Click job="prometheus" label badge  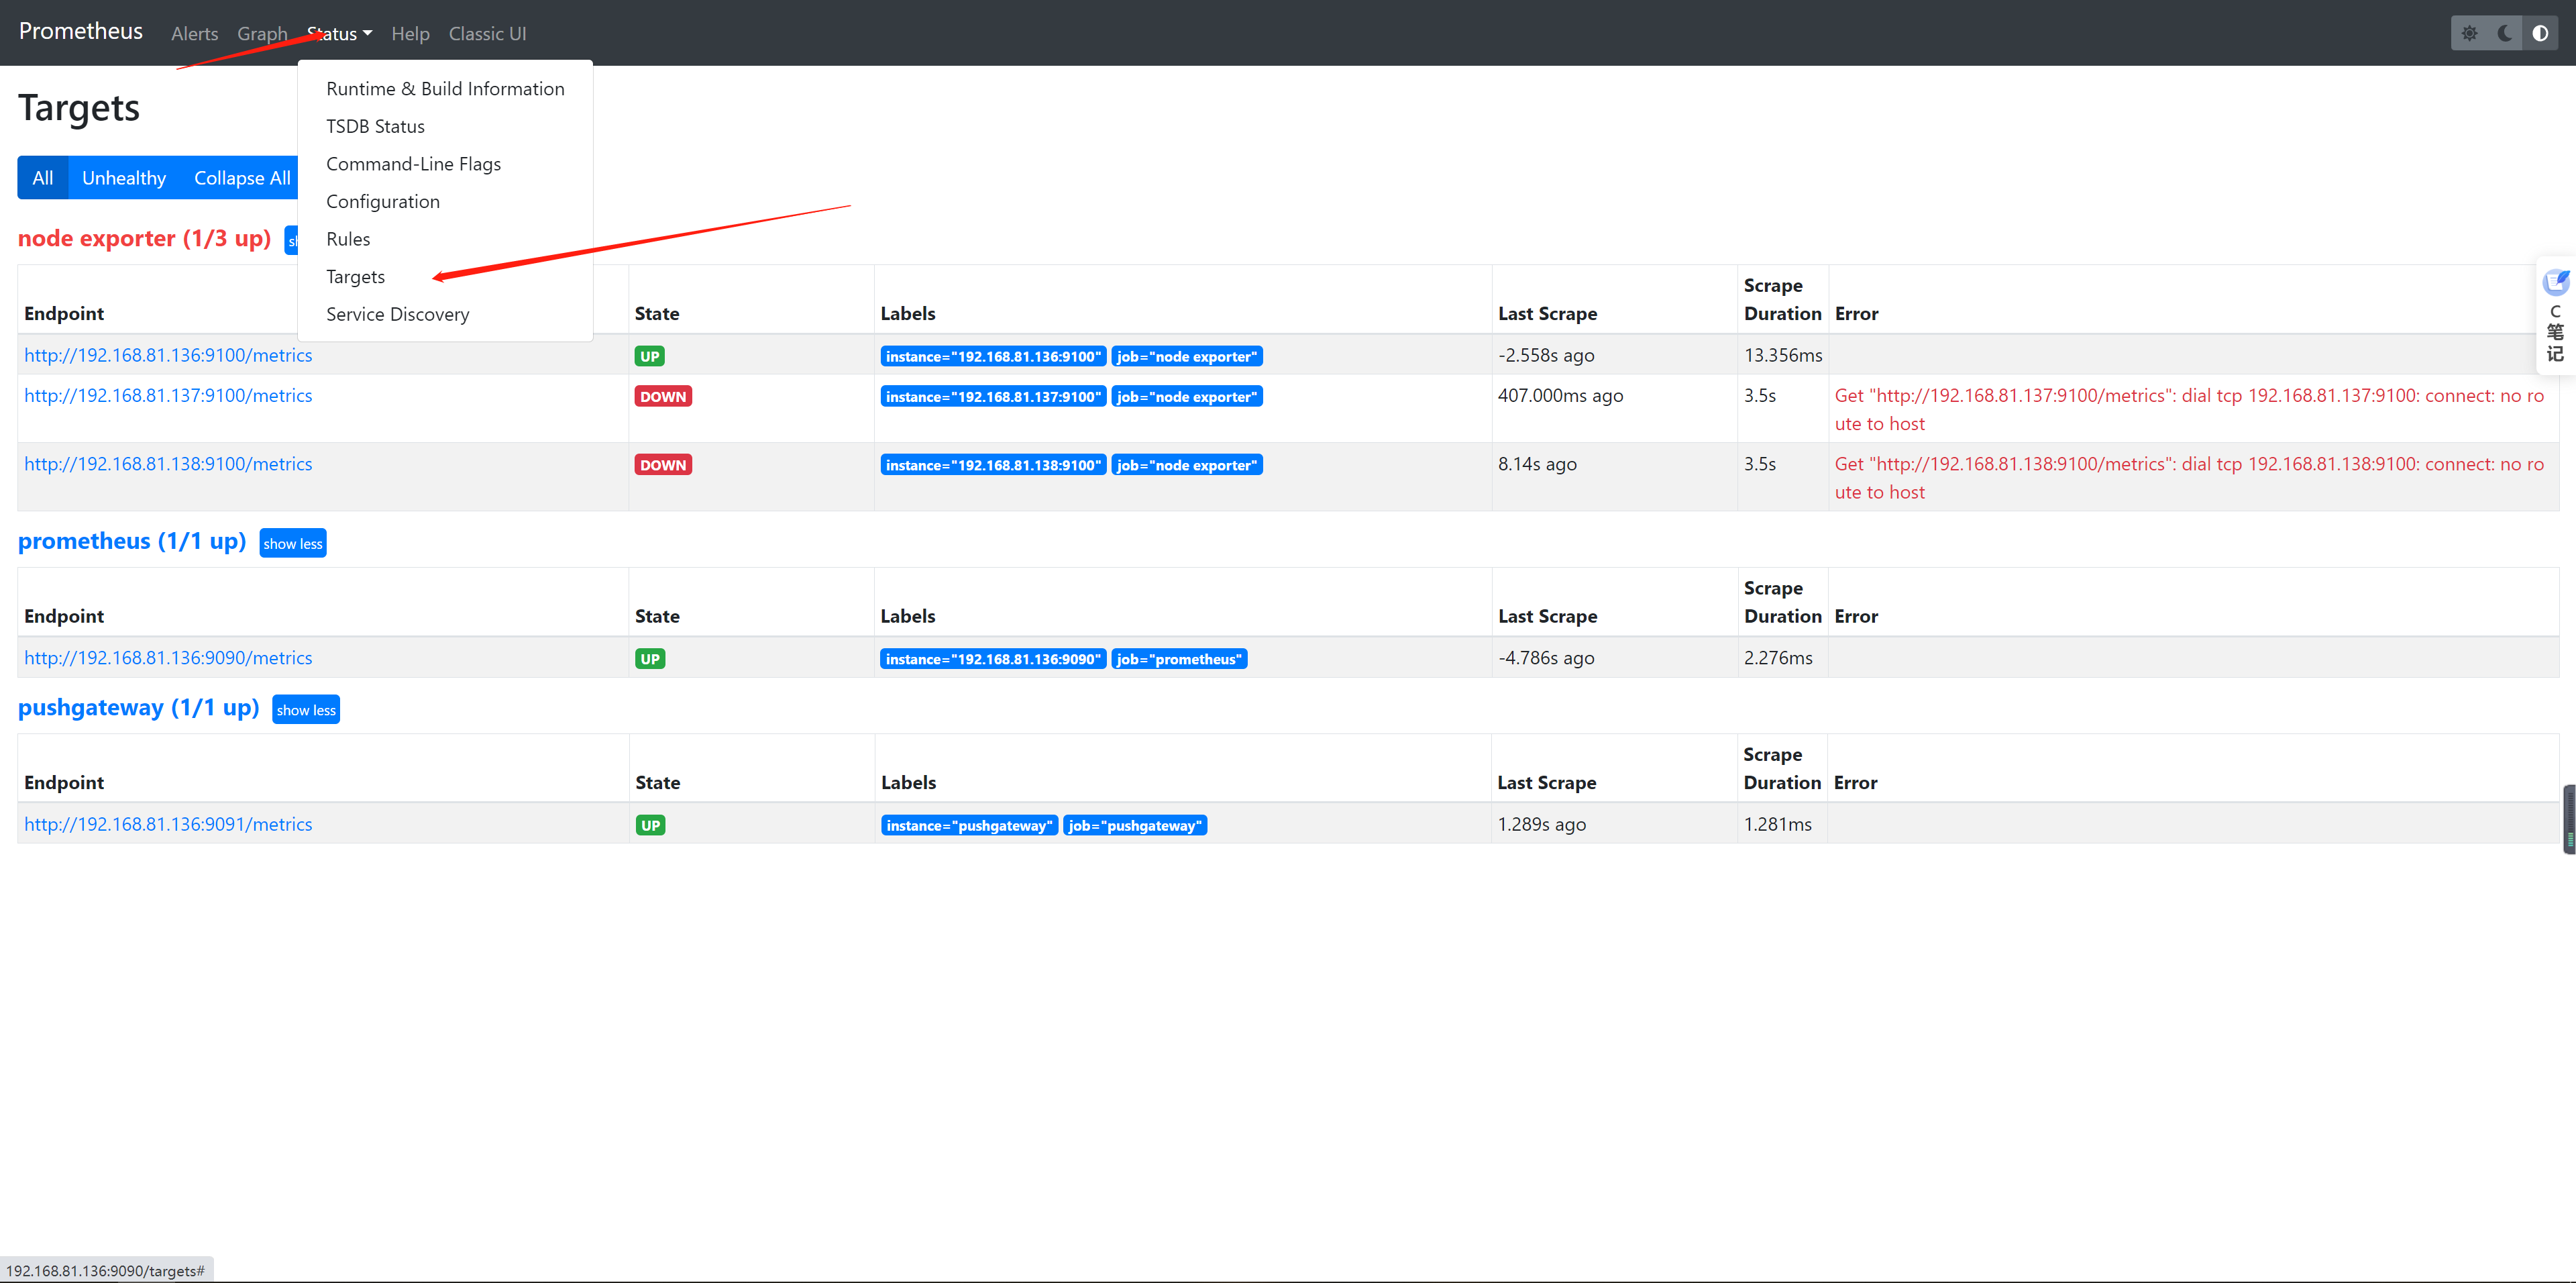[x=1179, y=659]
